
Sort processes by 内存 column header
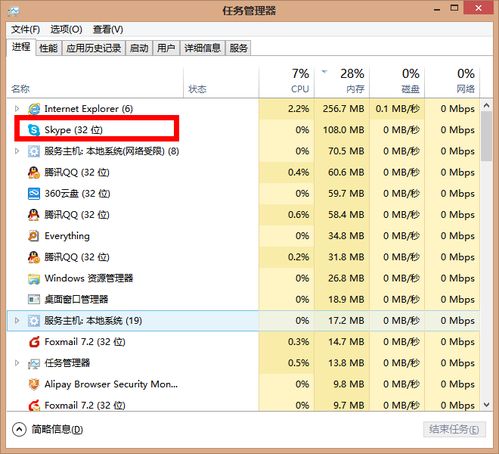click(x=342, y=81)
